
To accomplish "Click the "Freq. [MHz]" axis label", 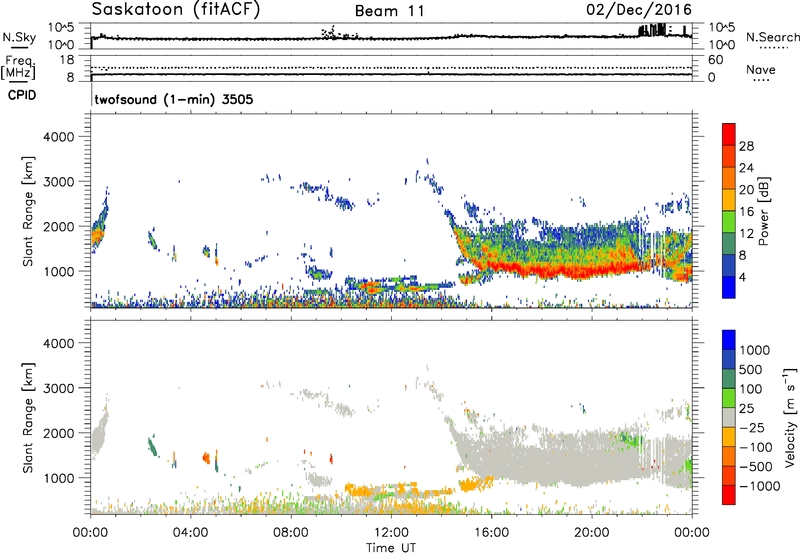I will [18, 67].
